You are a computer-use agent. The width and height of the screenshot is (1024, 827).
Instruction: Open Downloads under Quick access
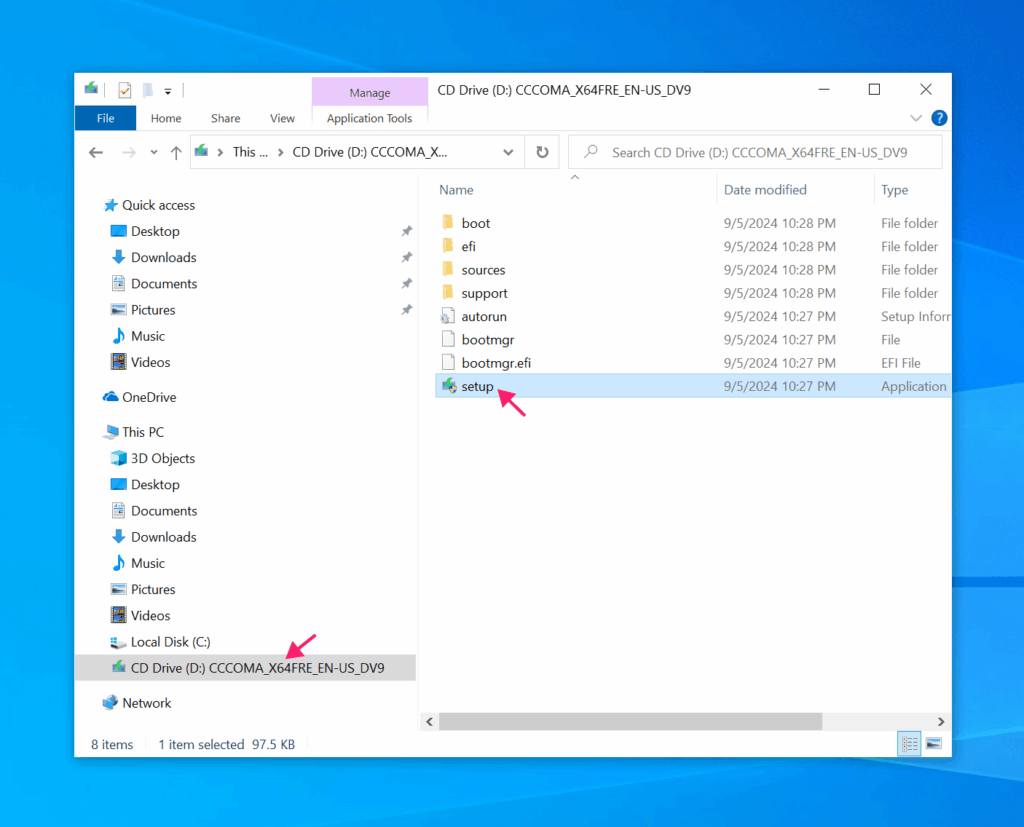click(163, 257)
